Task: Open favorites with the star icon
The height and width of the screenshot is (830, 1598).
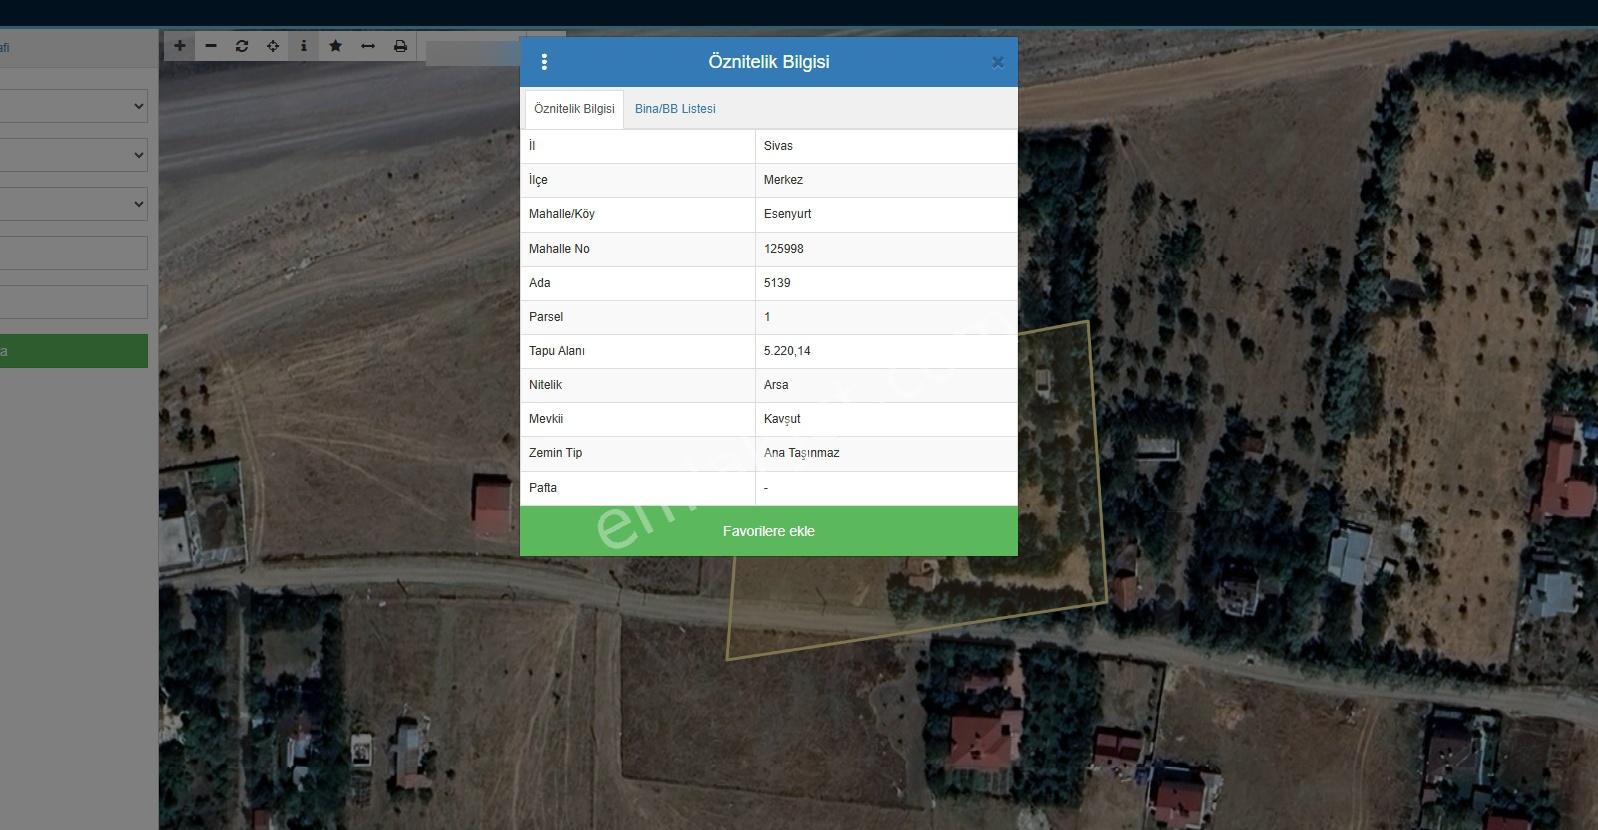Action: point(336,46)
